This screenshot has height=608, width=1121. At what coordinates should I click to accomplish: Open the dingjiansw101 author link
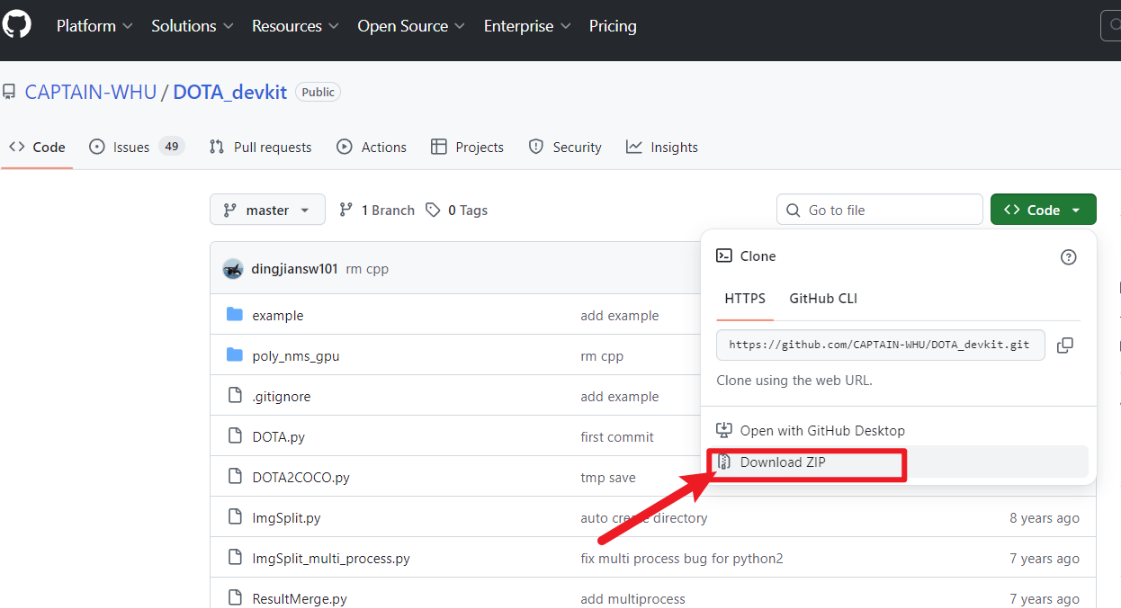[295, 269]
